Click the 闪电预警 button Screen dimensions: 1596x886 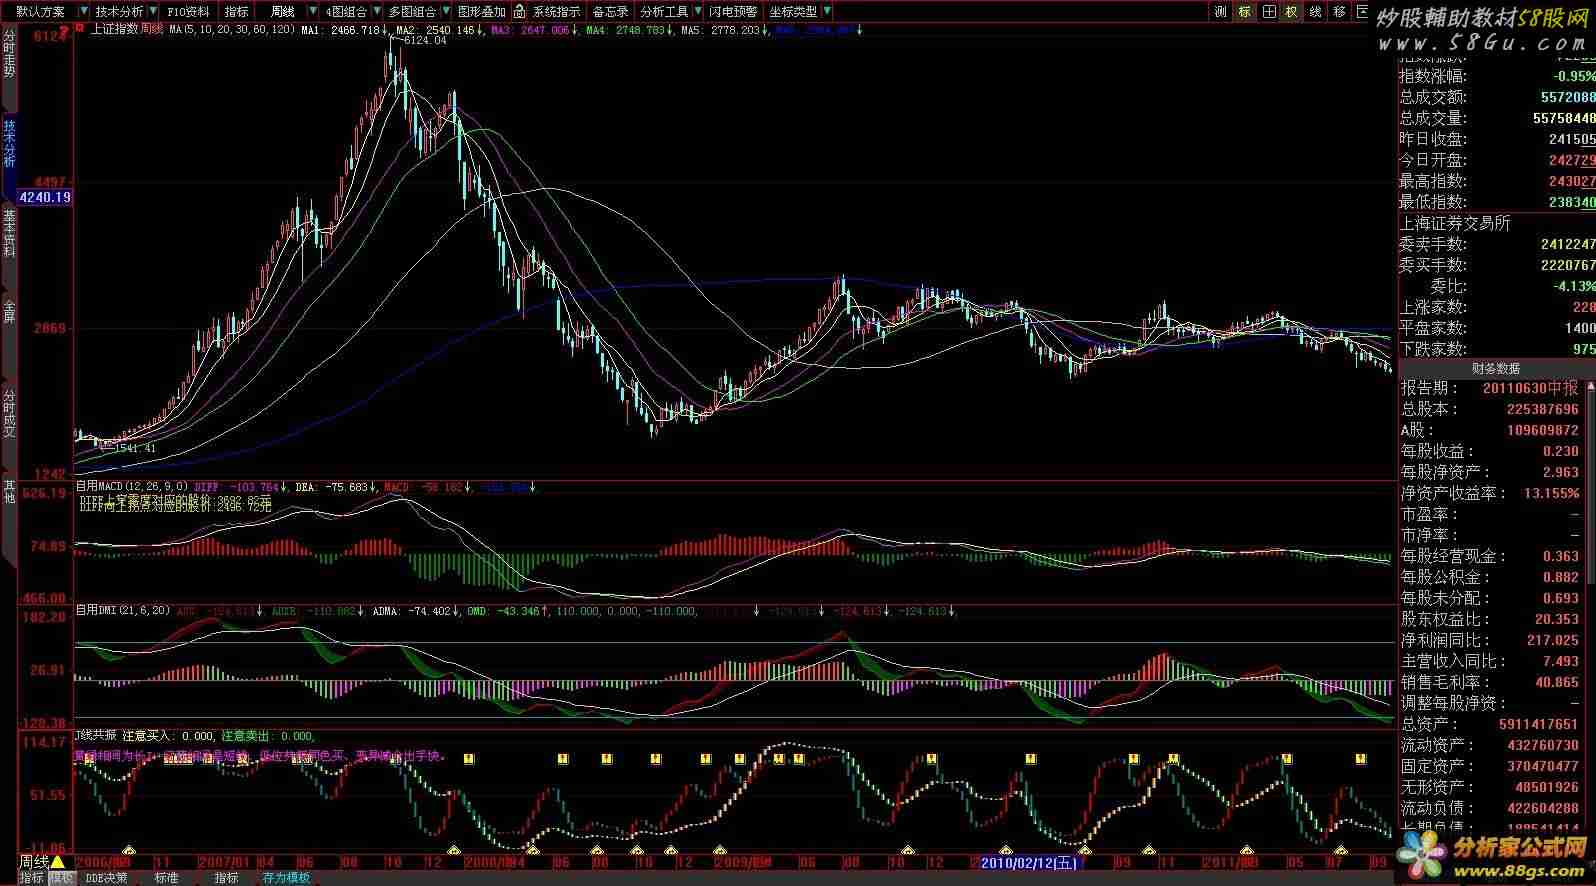tap(733, 12)
